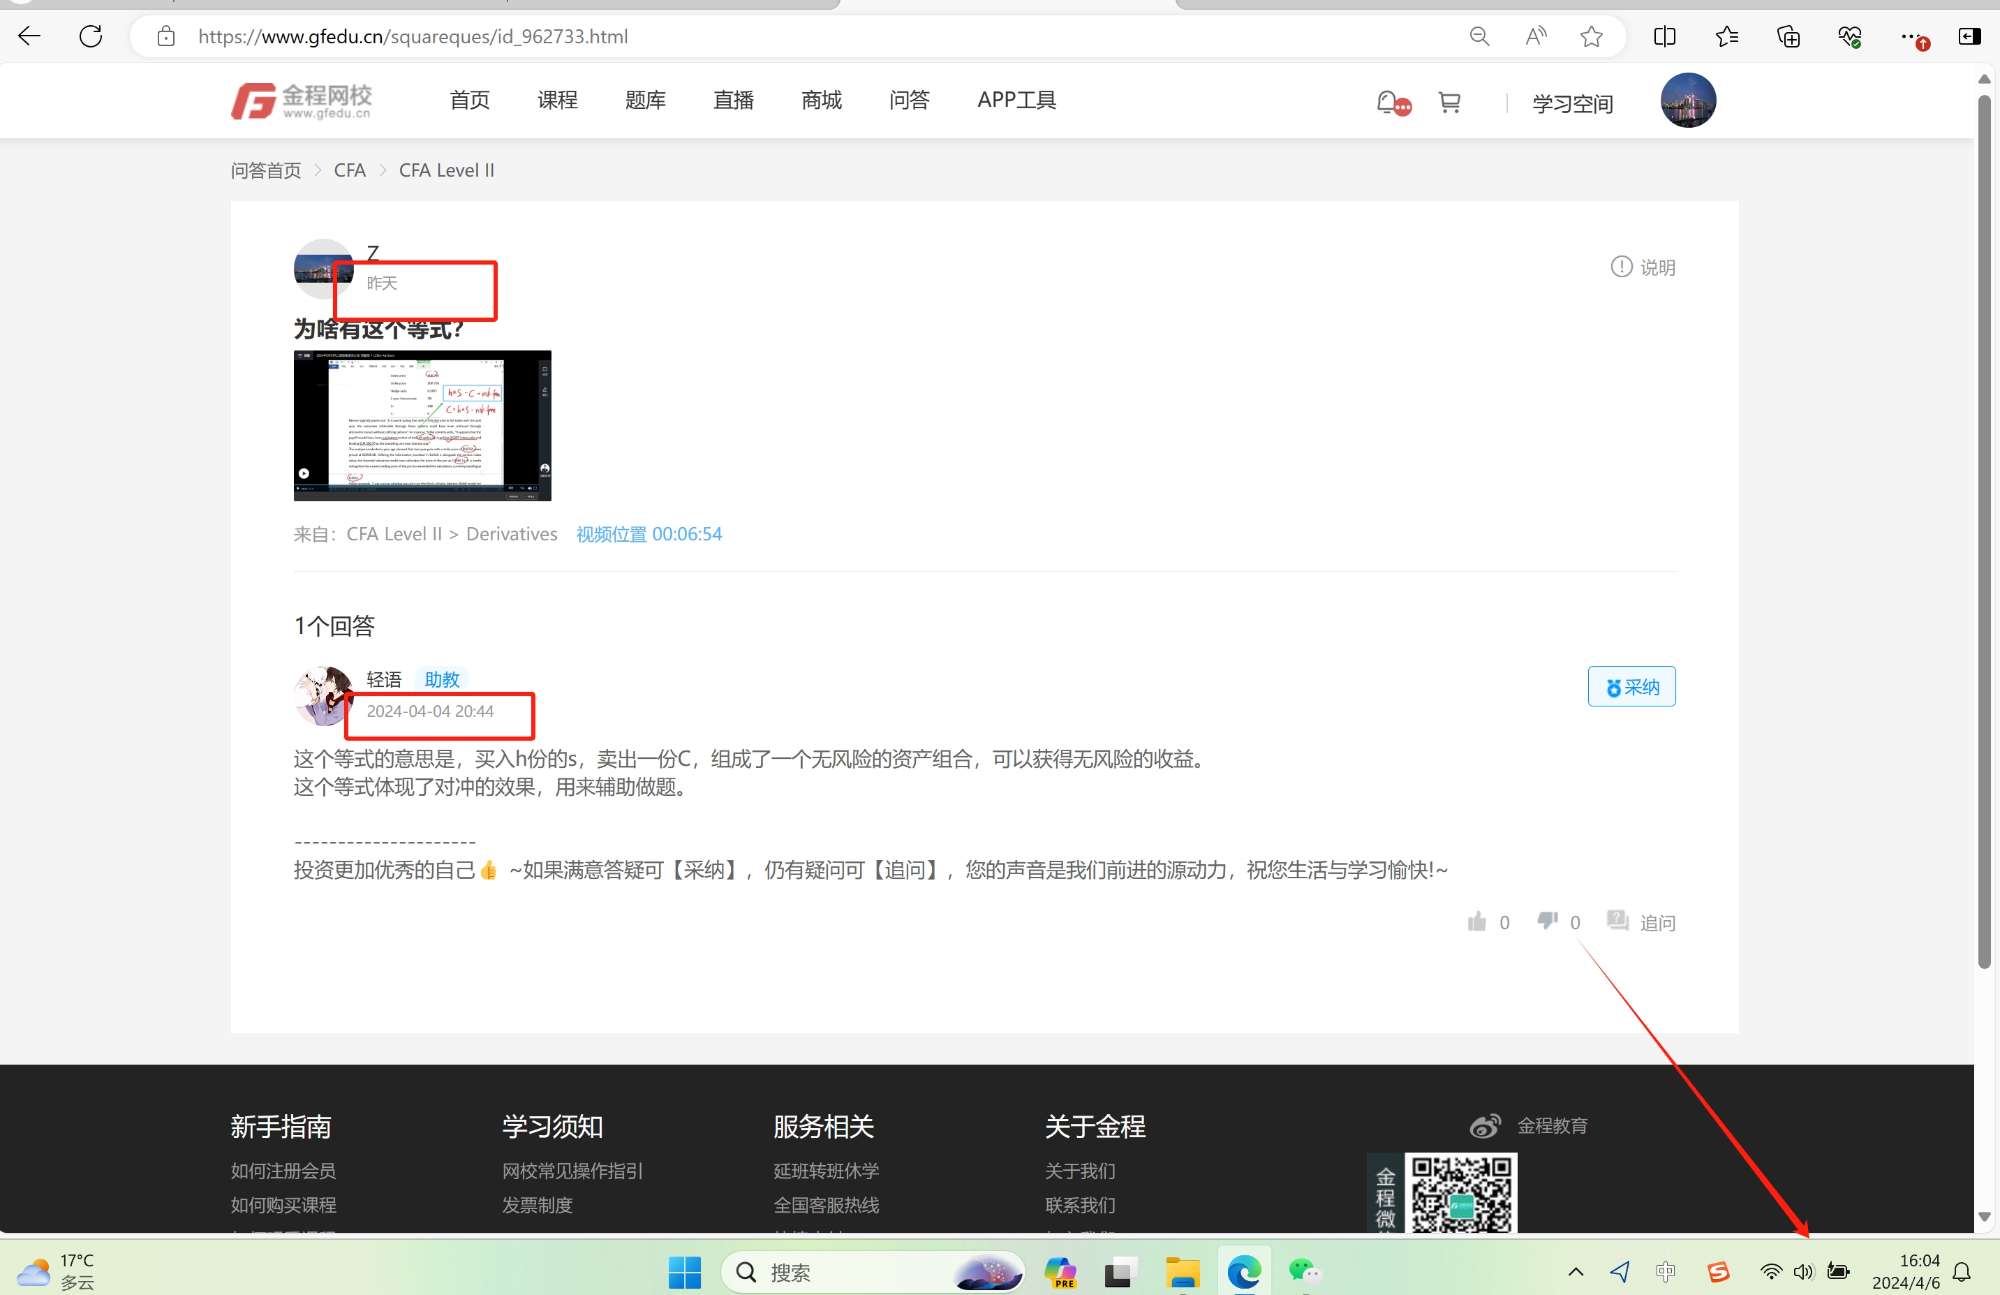Image resolution: width=2000 pixels, height=1295 pixels.
Task: Select the 直播 navigation item
Action: point(733,100)
